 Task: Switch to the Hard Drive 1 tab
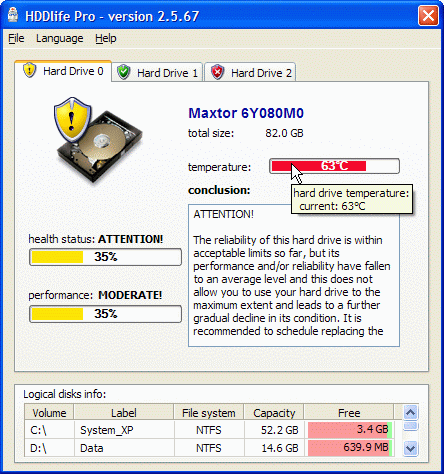(157, 72)
